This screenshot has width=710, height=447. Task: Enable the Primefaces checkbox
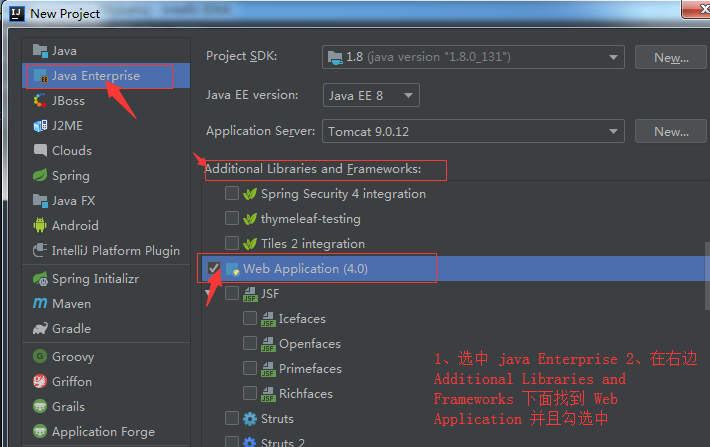tap(250, 368)
